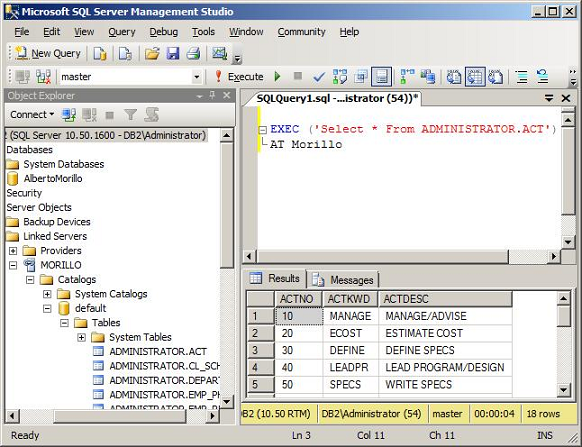Open Query Options from the toolbar
This screenshot has width=582, height=447.
[360, 77]
